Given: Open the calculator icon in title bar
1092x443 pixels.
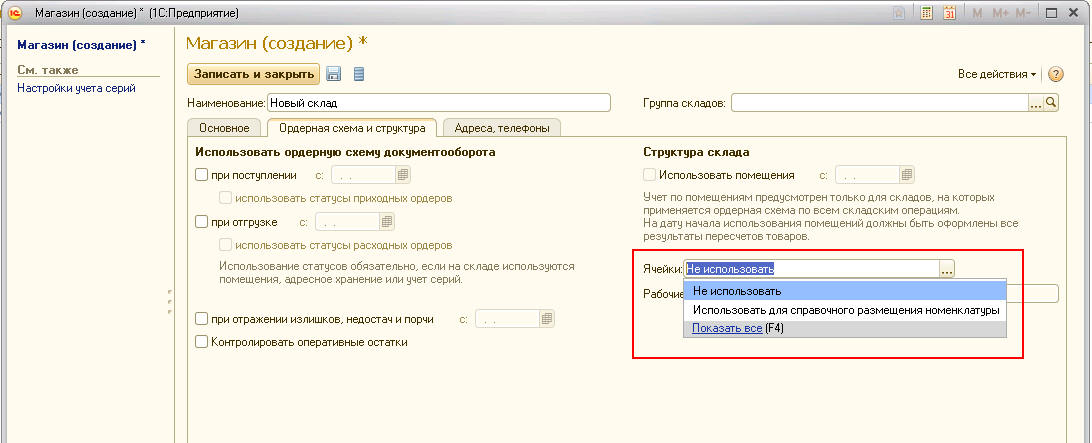Looking at the screenshot, I should click(x=927, y=13).
